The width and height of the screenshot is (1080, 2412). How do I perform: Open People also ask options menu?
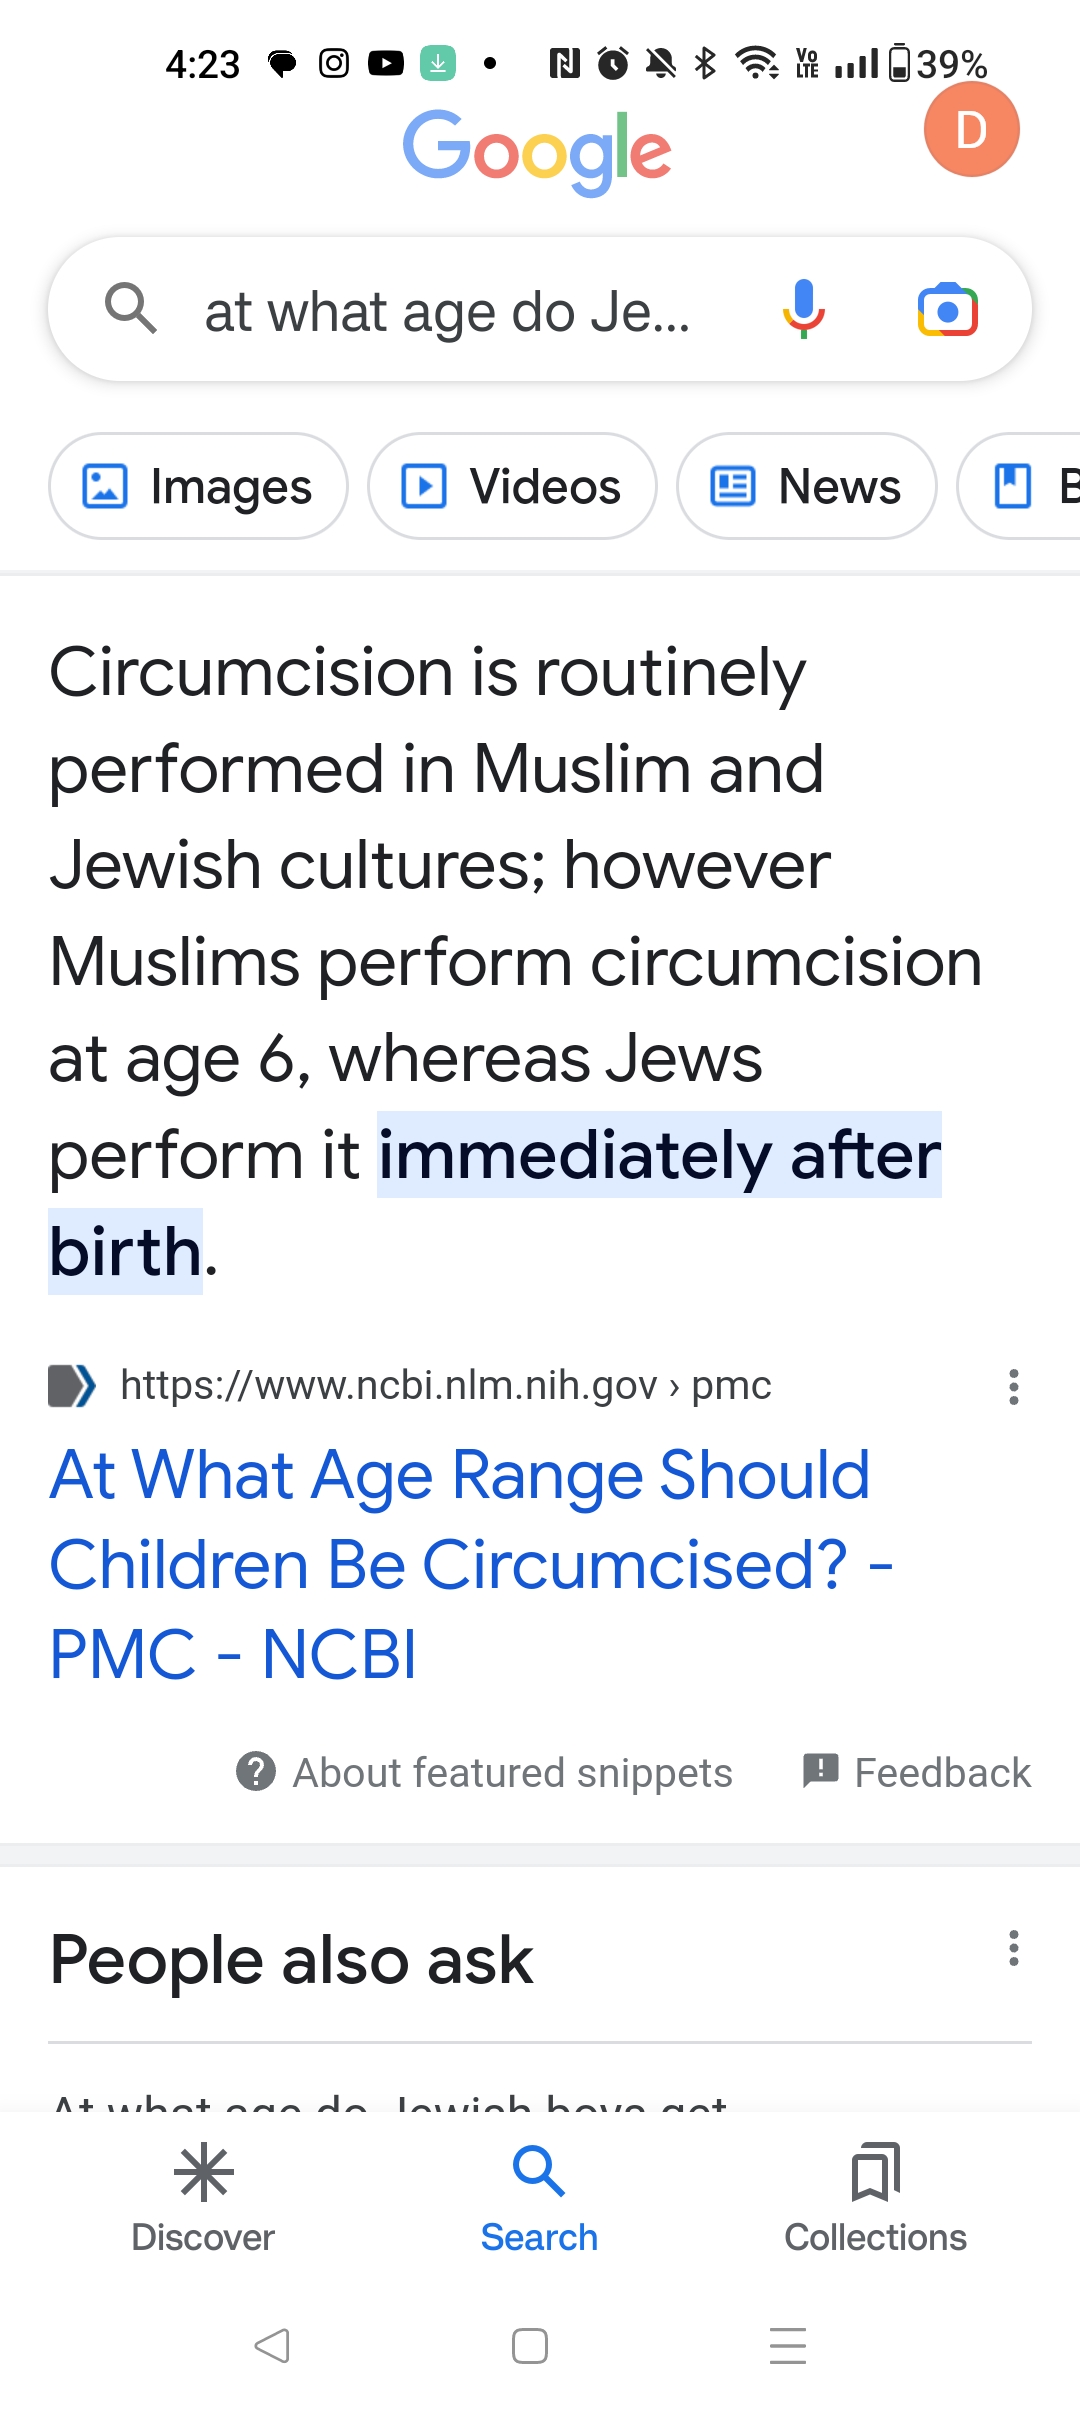[1013, 1948]
